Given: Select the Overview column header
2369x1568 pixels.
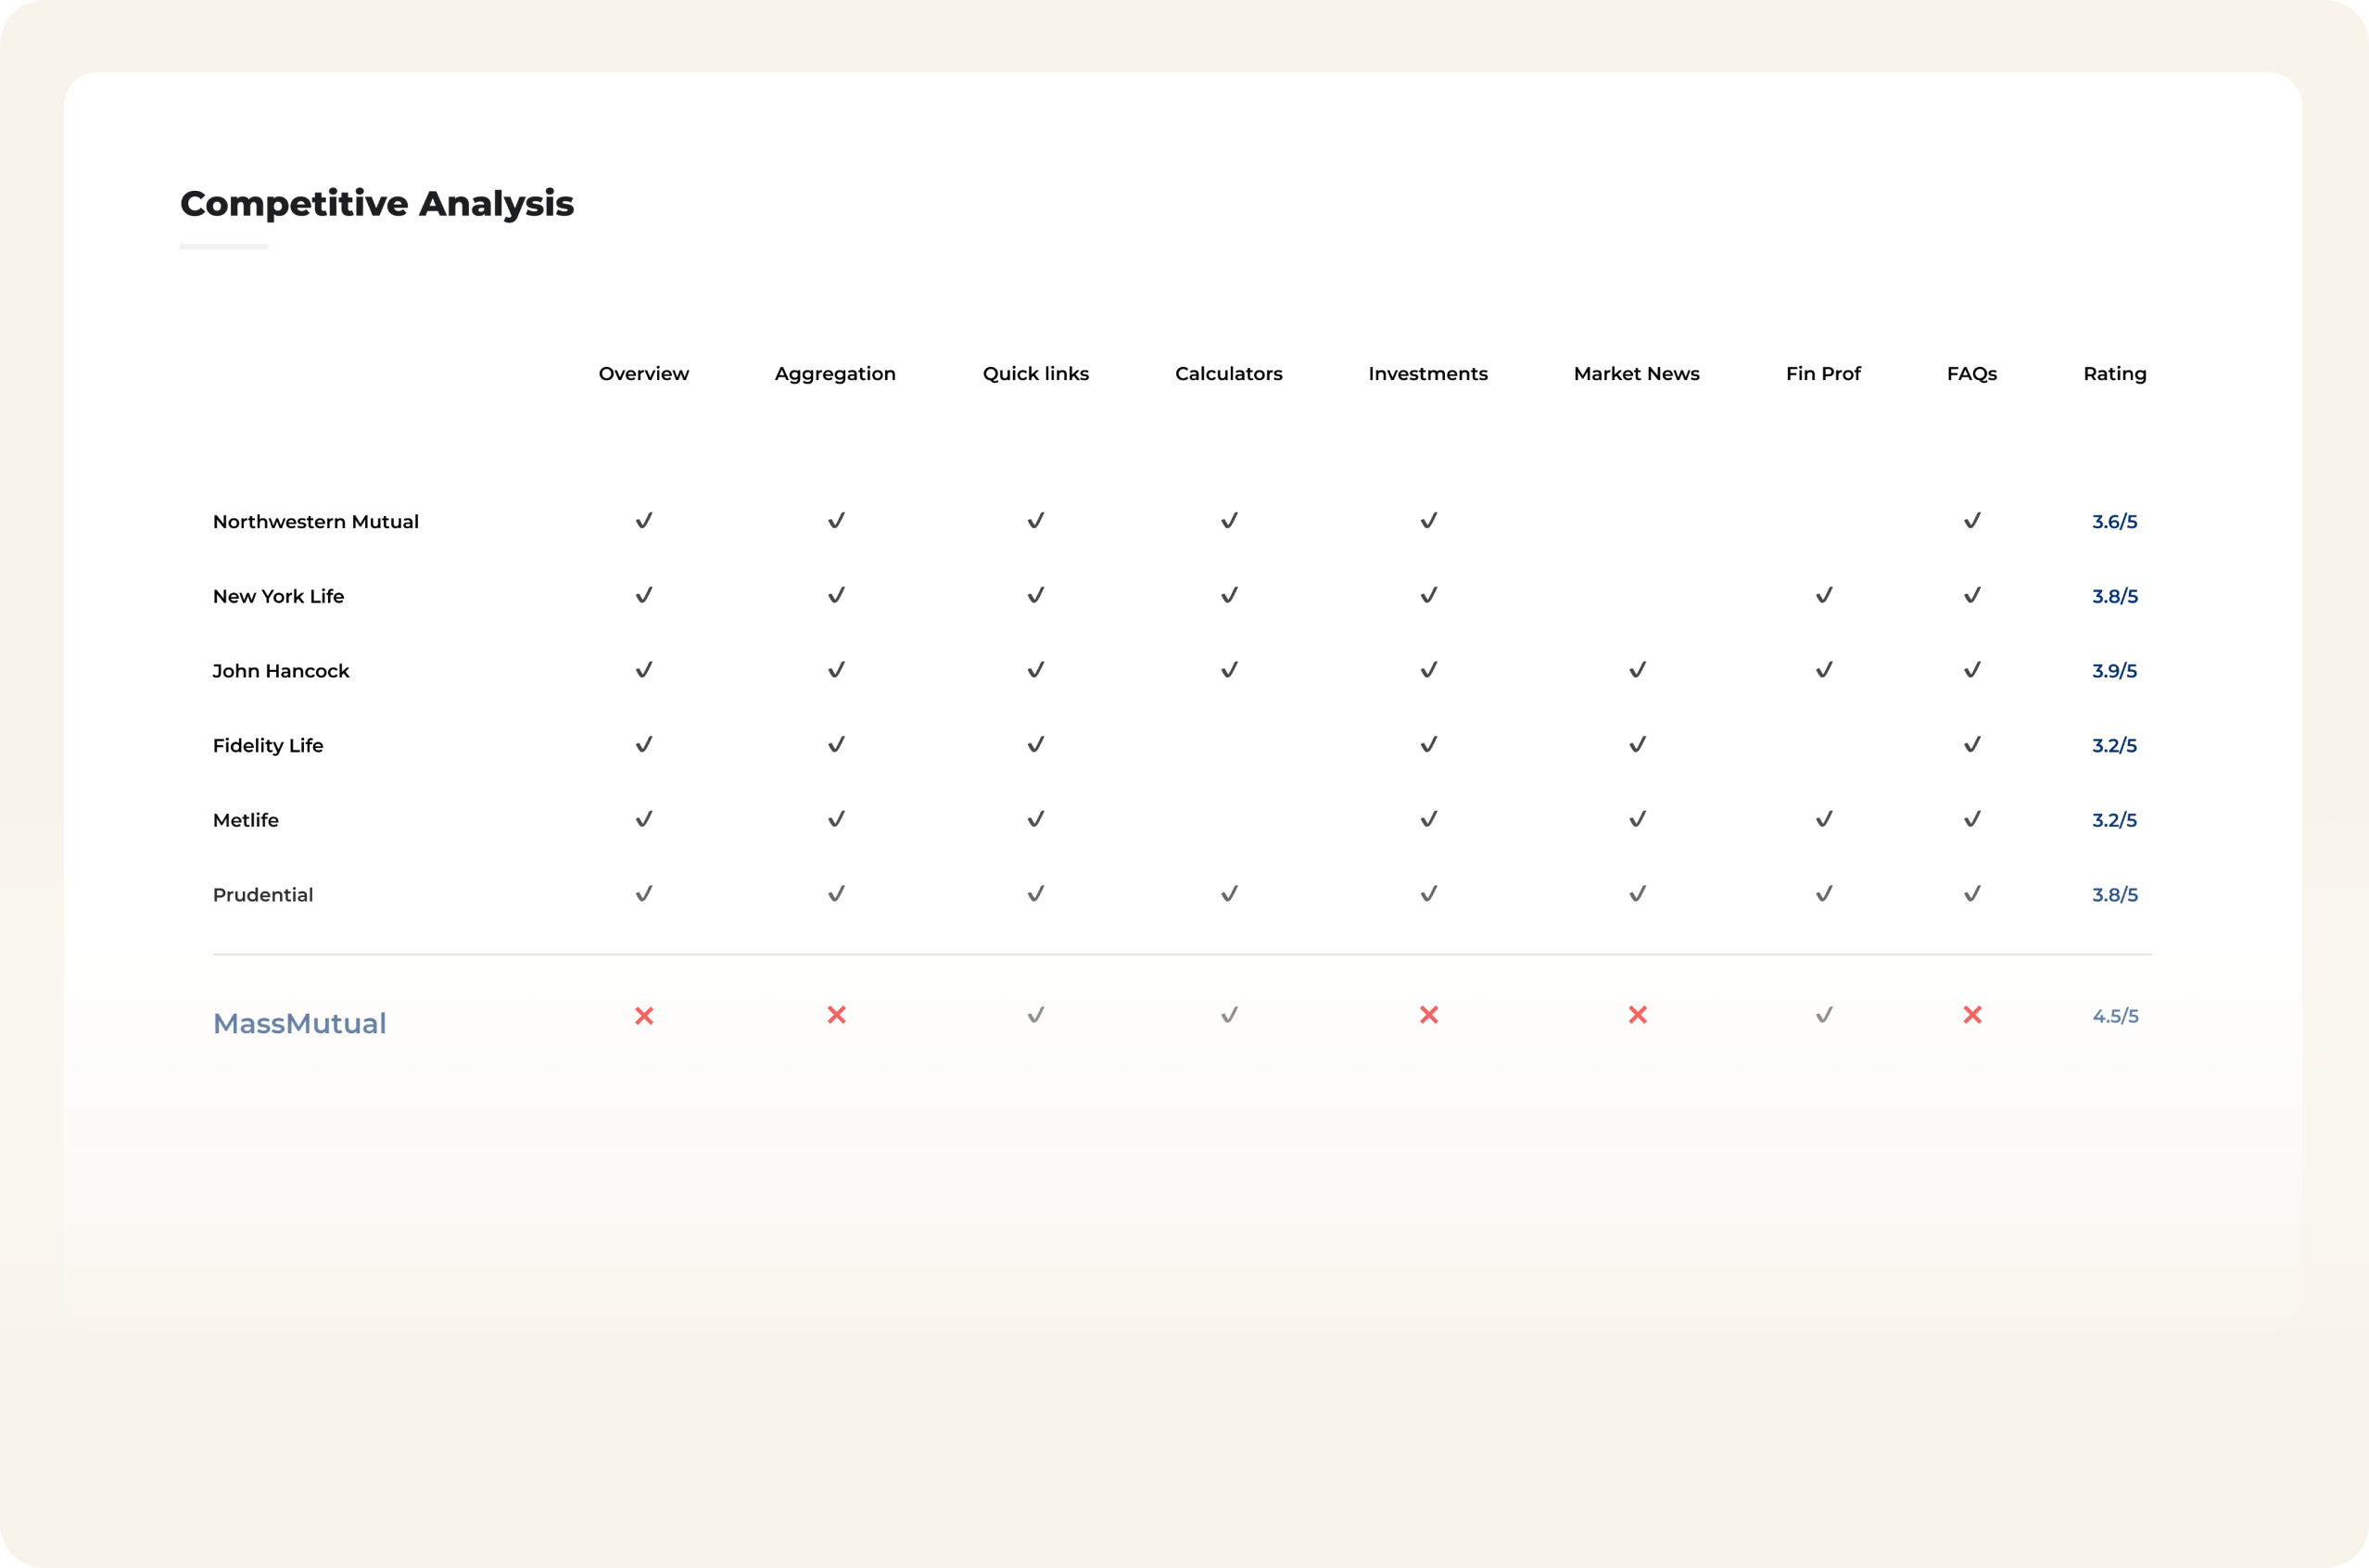Looking at the screenshot, I should coord(644,373).
